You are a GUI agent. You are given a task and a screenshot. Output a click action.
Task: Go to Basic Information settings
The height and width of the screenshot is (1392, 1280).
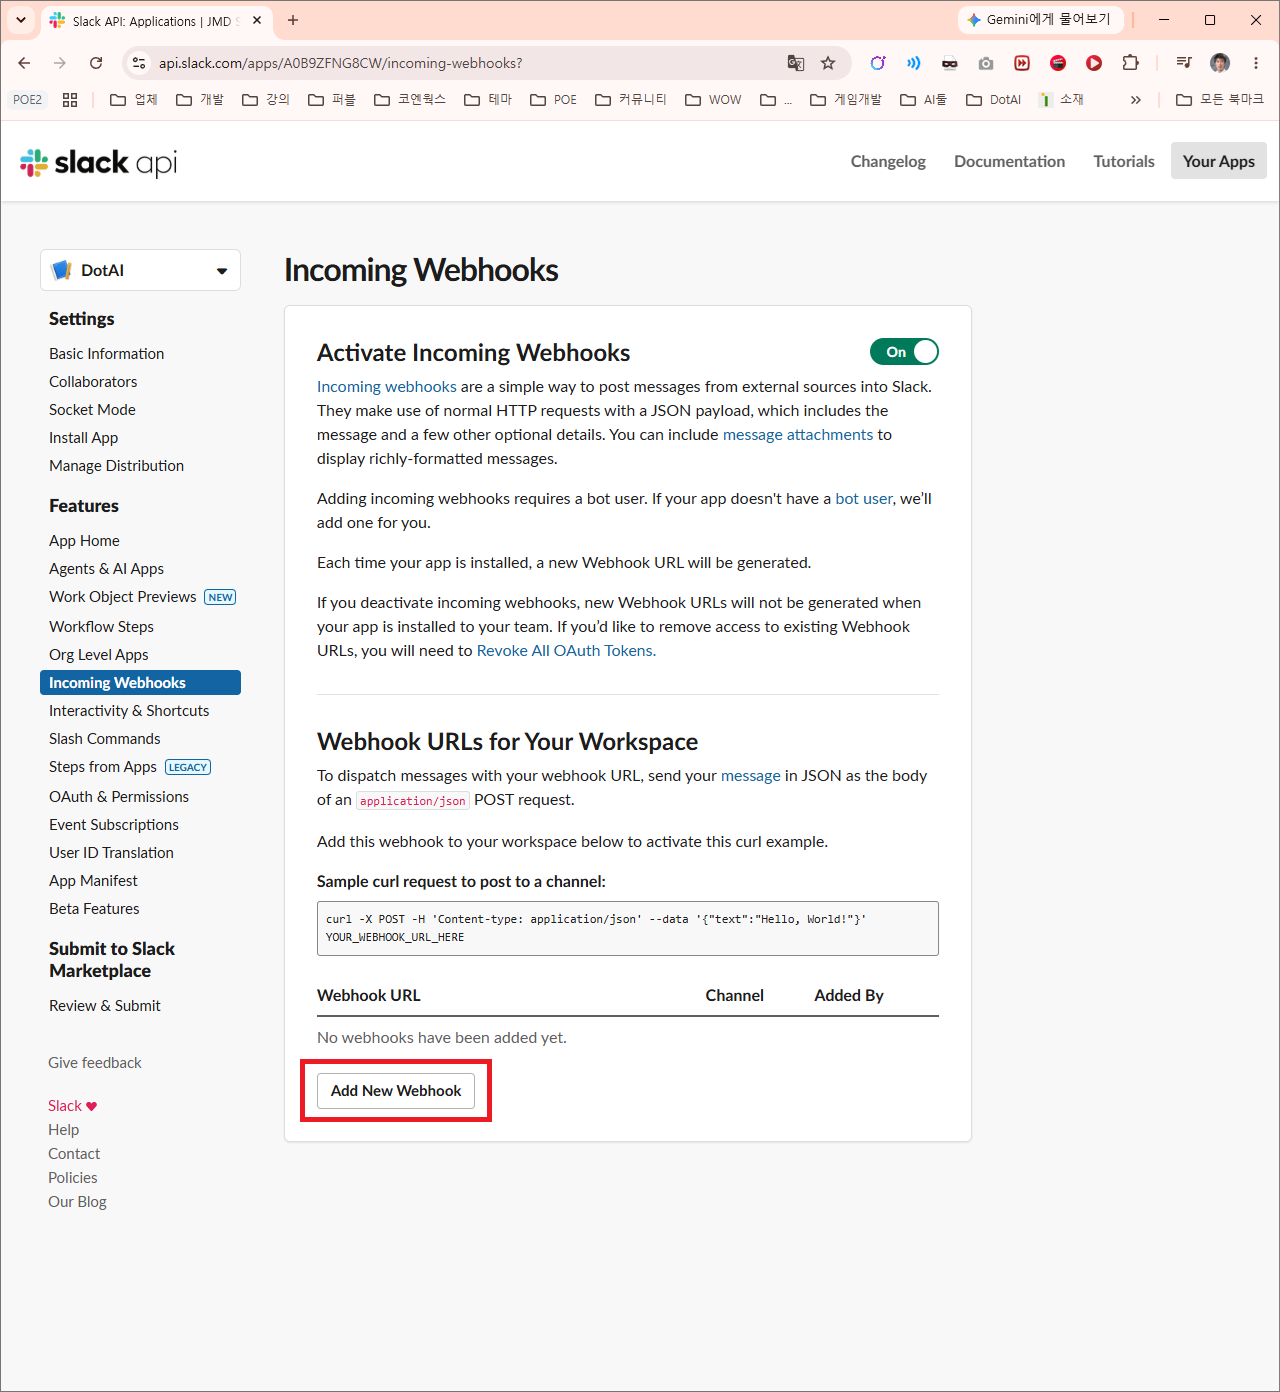(x=106, y=354)
